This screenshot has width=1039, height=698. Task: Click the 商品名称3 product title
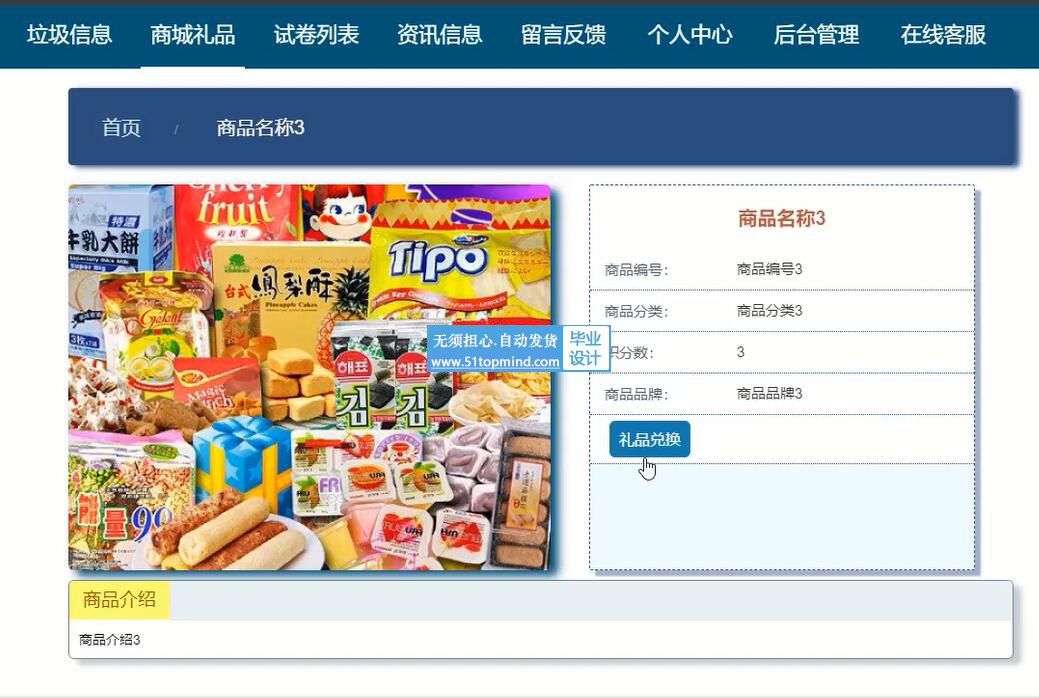pos(781,218)
